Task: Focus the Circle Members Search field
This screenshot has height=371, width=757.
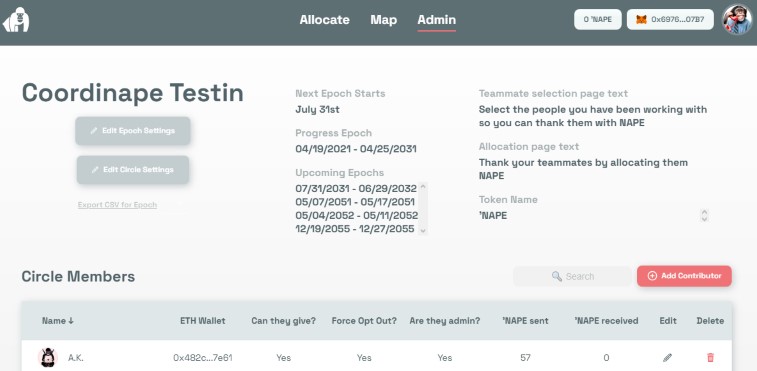Action: click(573, 276)
